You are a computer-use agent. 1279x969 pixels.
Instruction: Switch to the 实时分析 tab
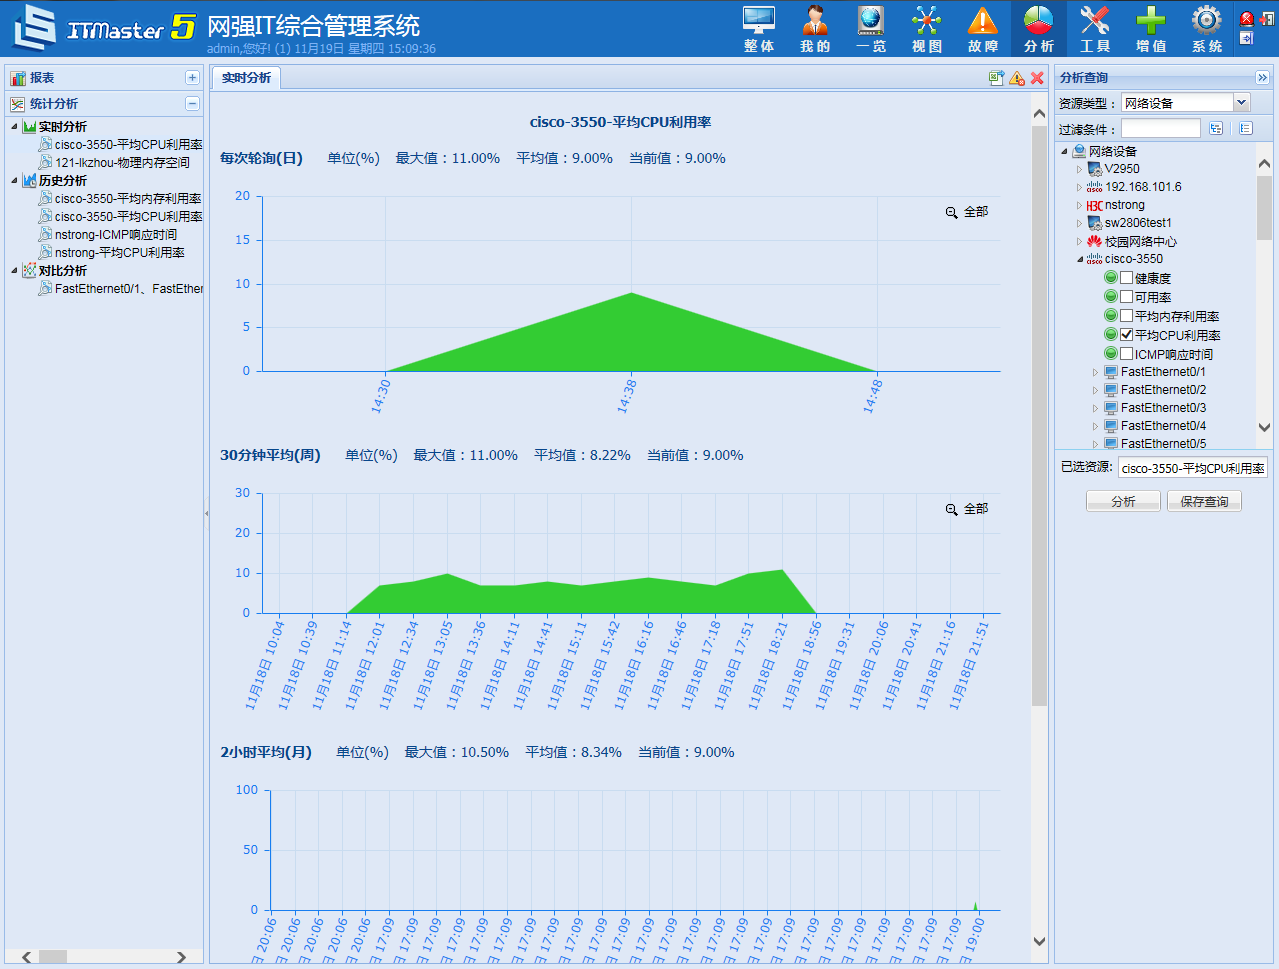pos(246,78)
